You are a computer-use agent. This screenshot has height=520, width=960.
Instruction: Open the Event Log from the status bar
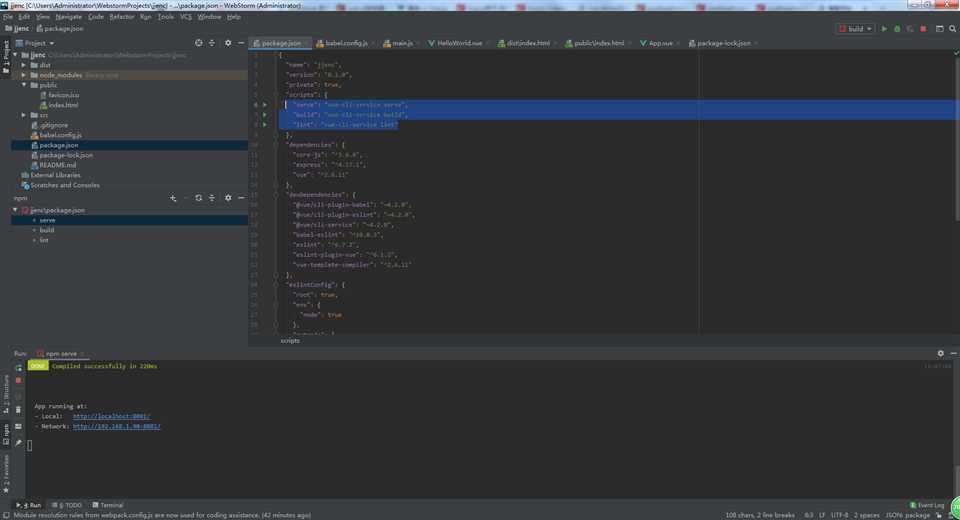pyautogui.click(x=927, y=505)
